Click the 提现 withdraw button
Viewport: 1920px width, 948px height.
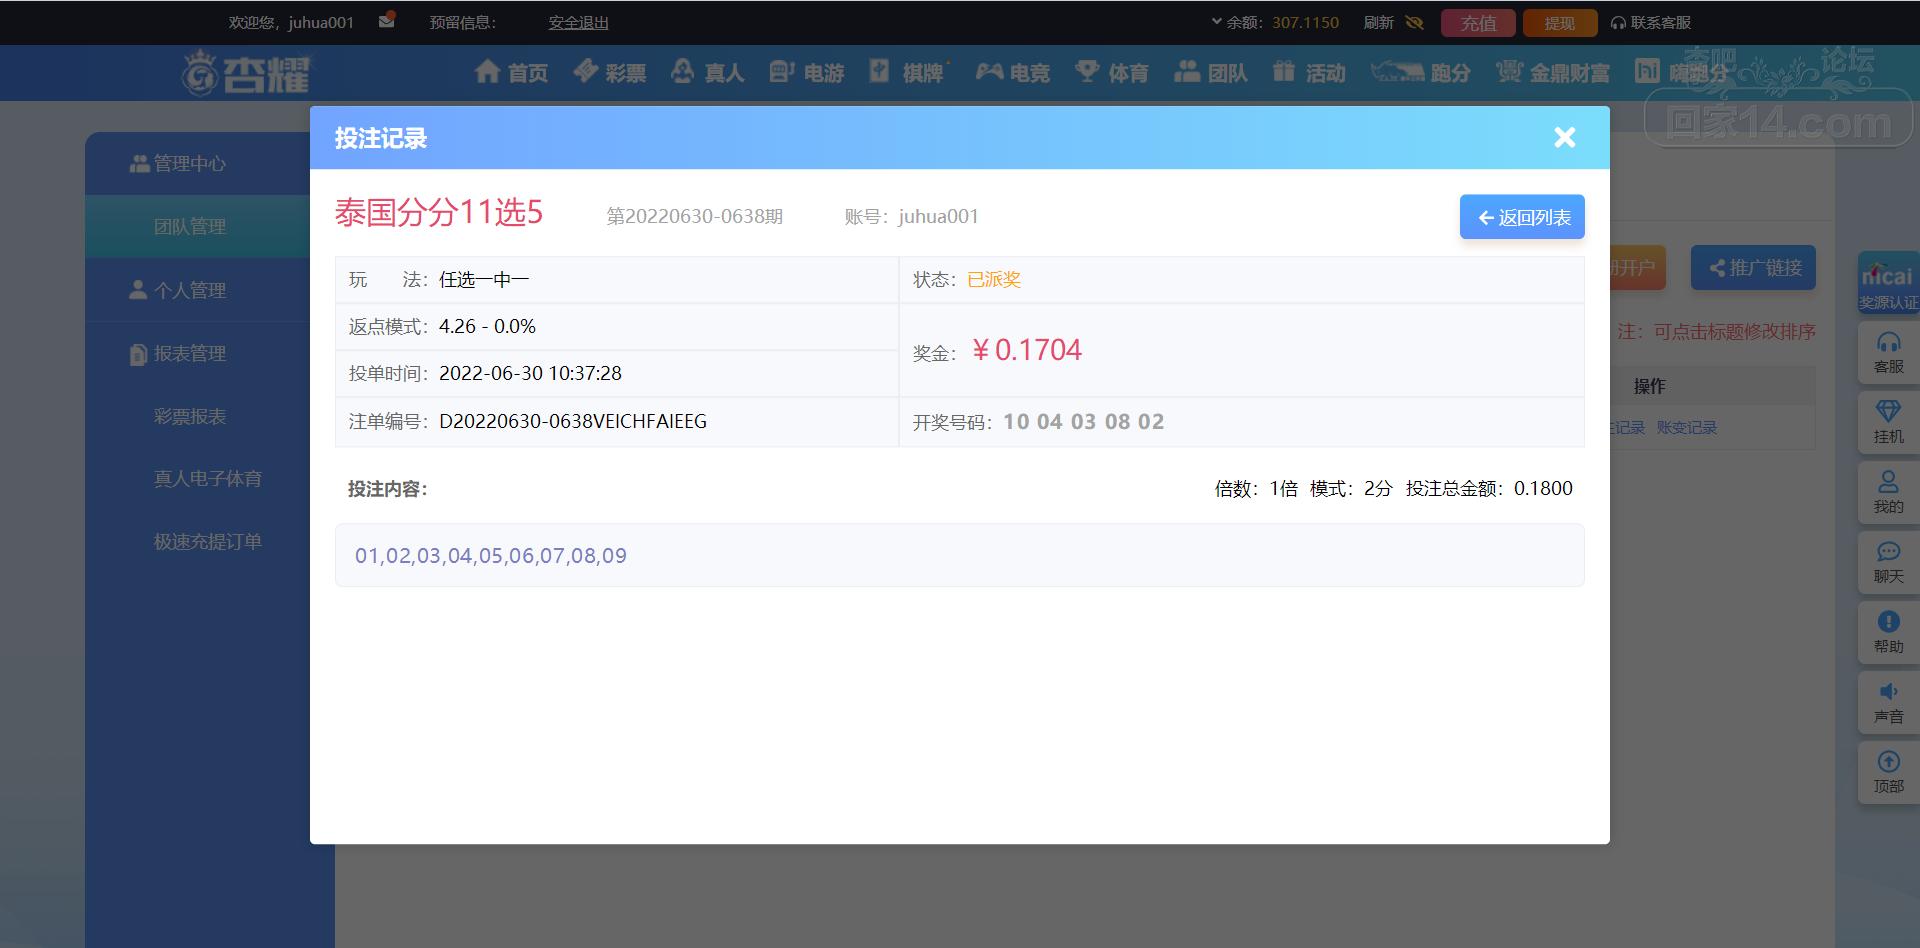(1559, 23)
